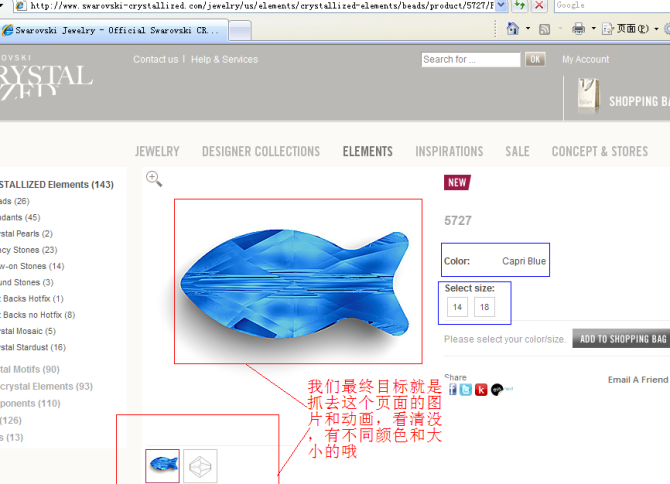Click the Swarovski Crystallized logo

[x=46, y=78]
